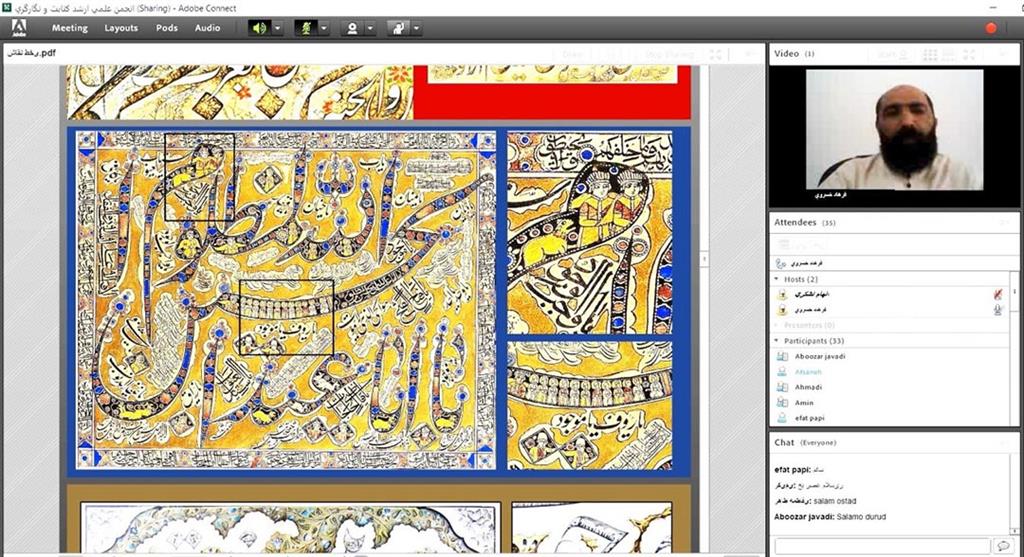Image resolution: width=1024 pixels, height=557 pixels.
Task: Click the faded Stop Sharing button
Action: [x=669, y=54]
